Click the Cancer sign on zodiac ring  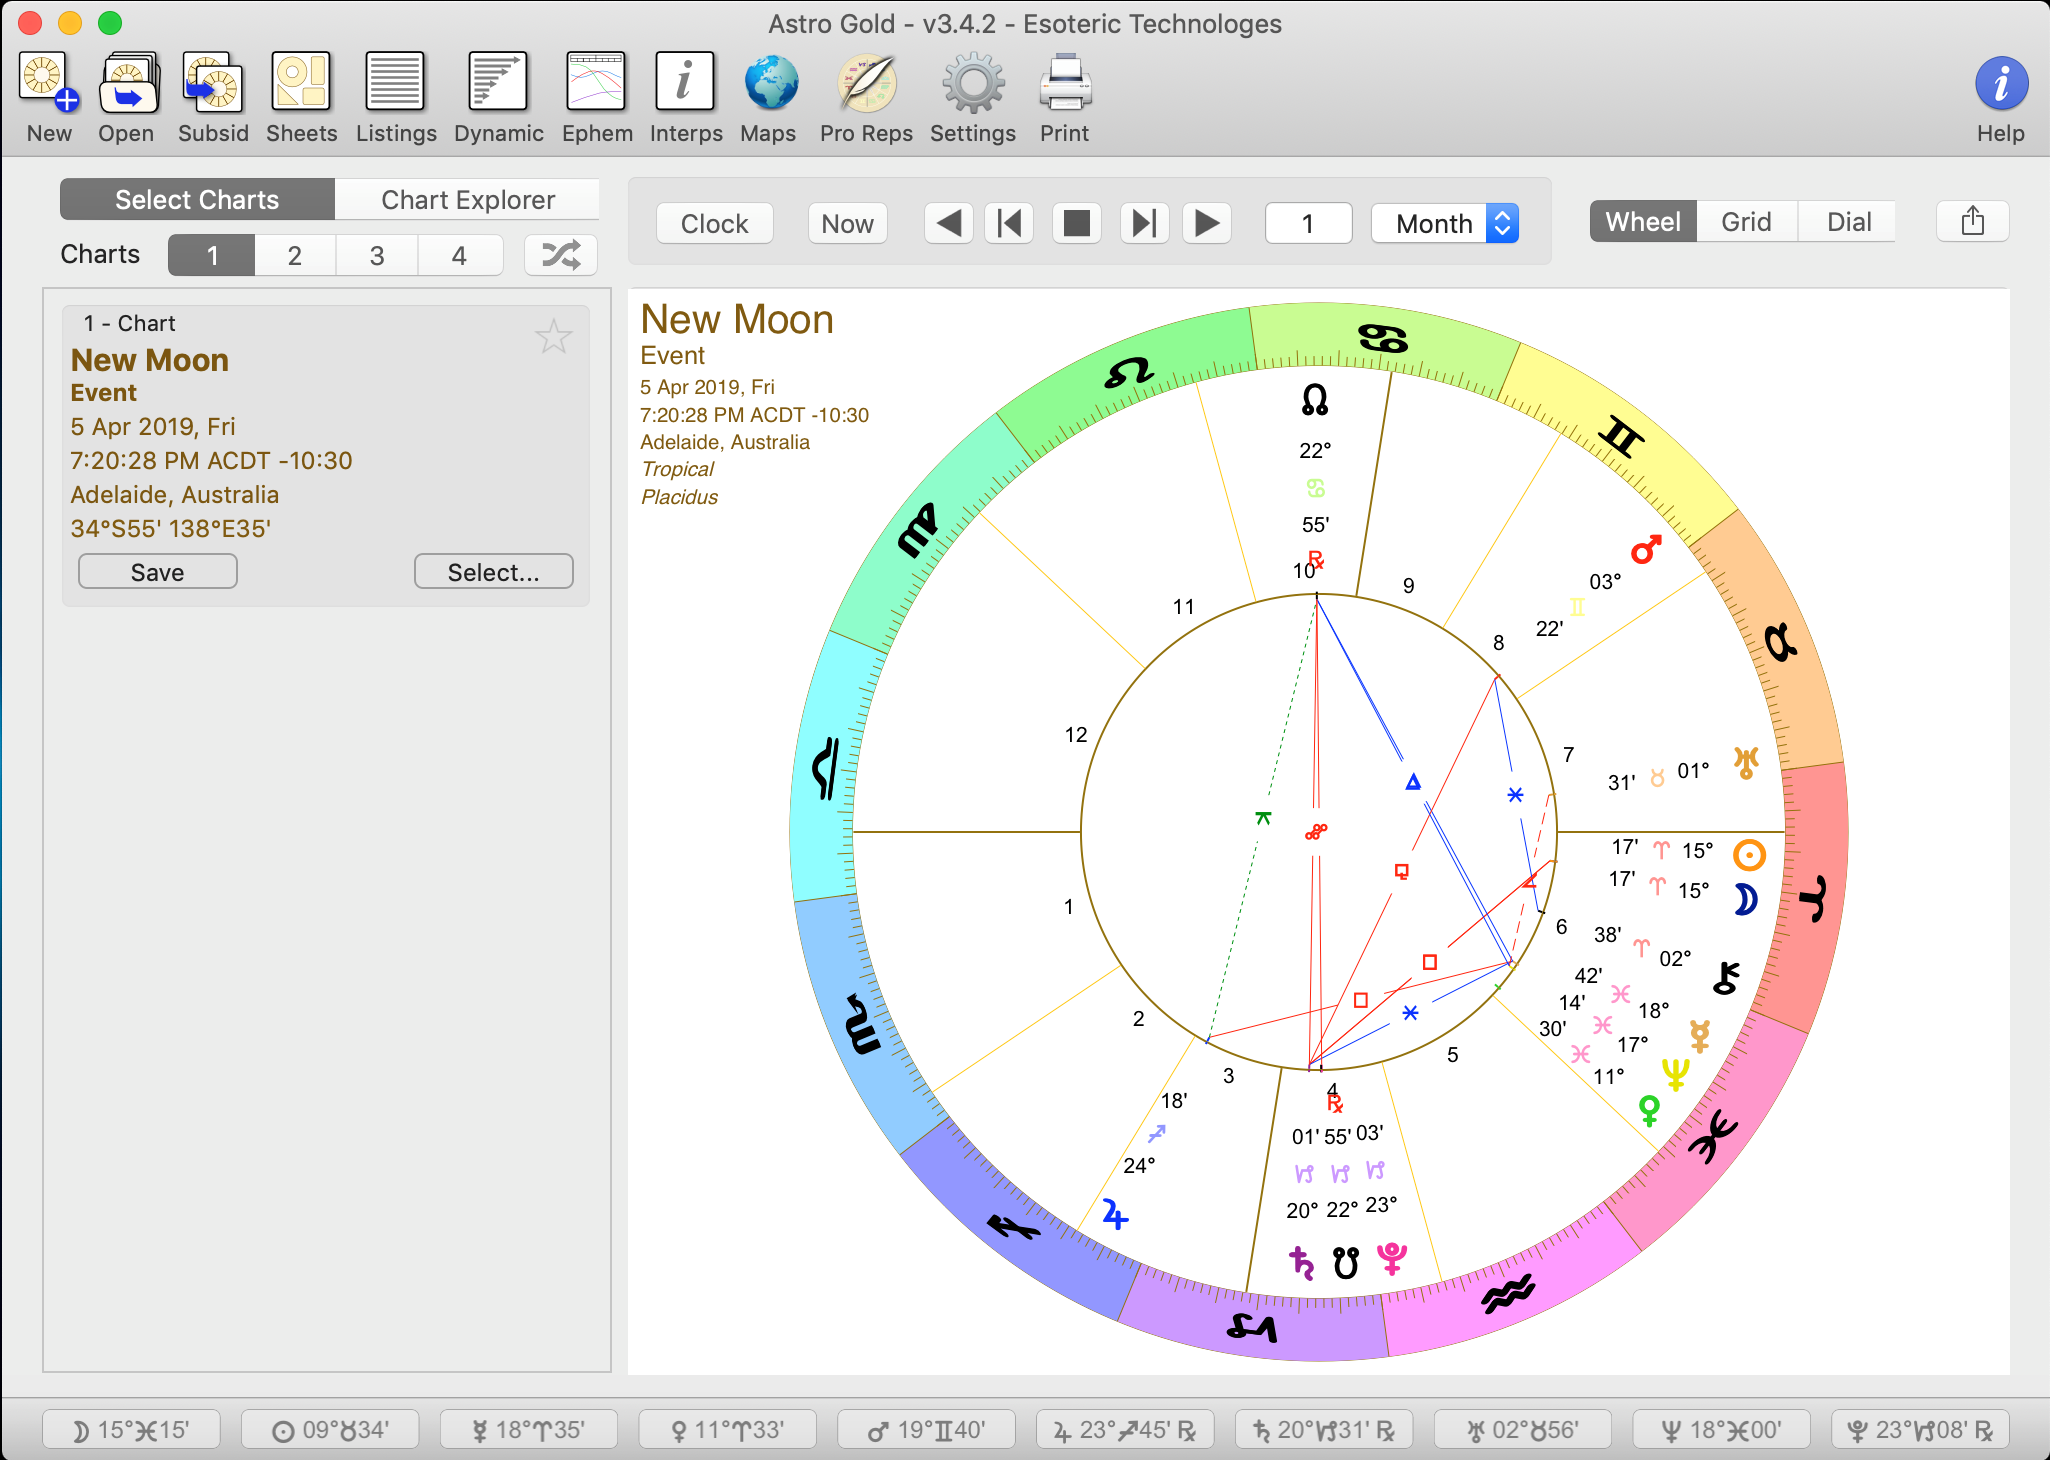click(1383, 339)
